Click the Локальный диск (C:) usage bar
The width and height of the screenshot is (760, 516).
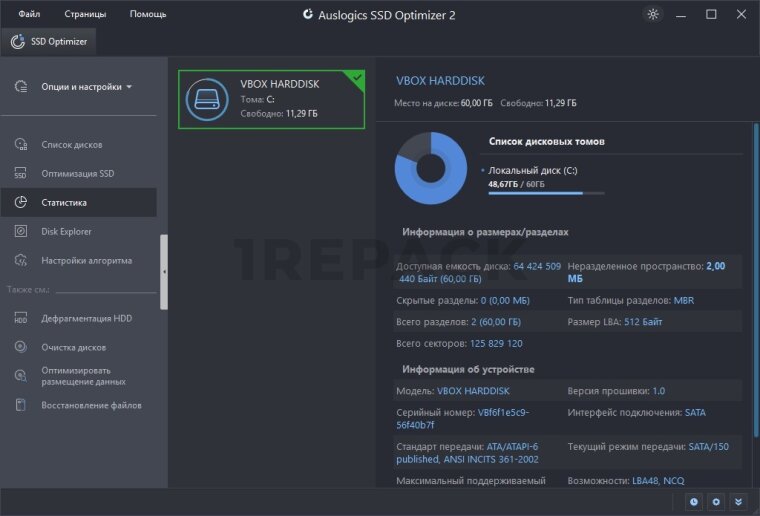coord(535,194)
